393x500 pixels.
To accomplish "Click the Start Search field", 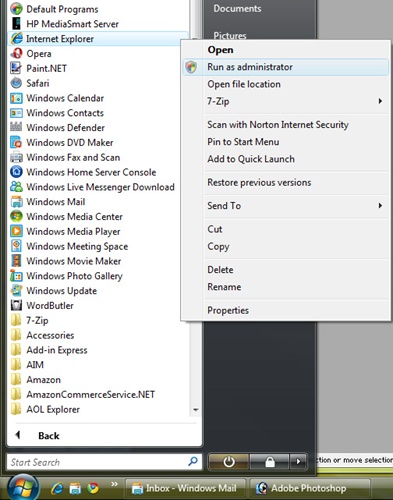I will pos(104,462).
